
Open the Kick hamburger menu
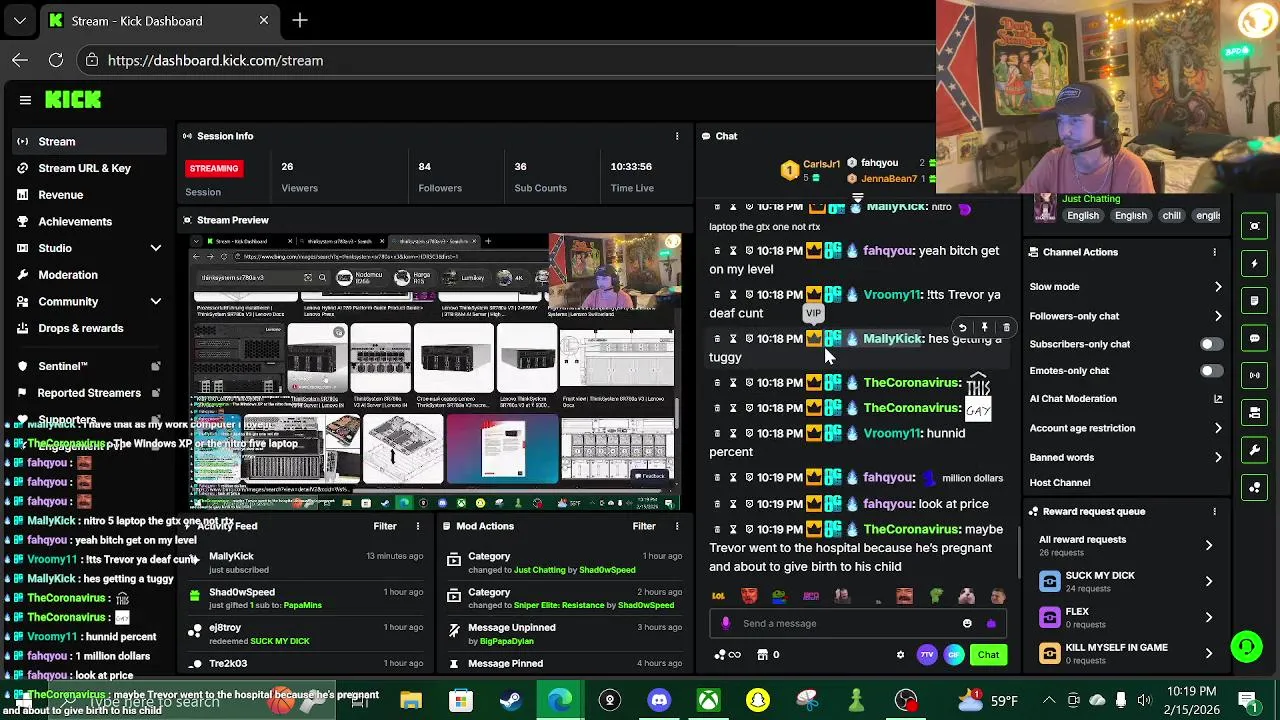coord(25,99)
